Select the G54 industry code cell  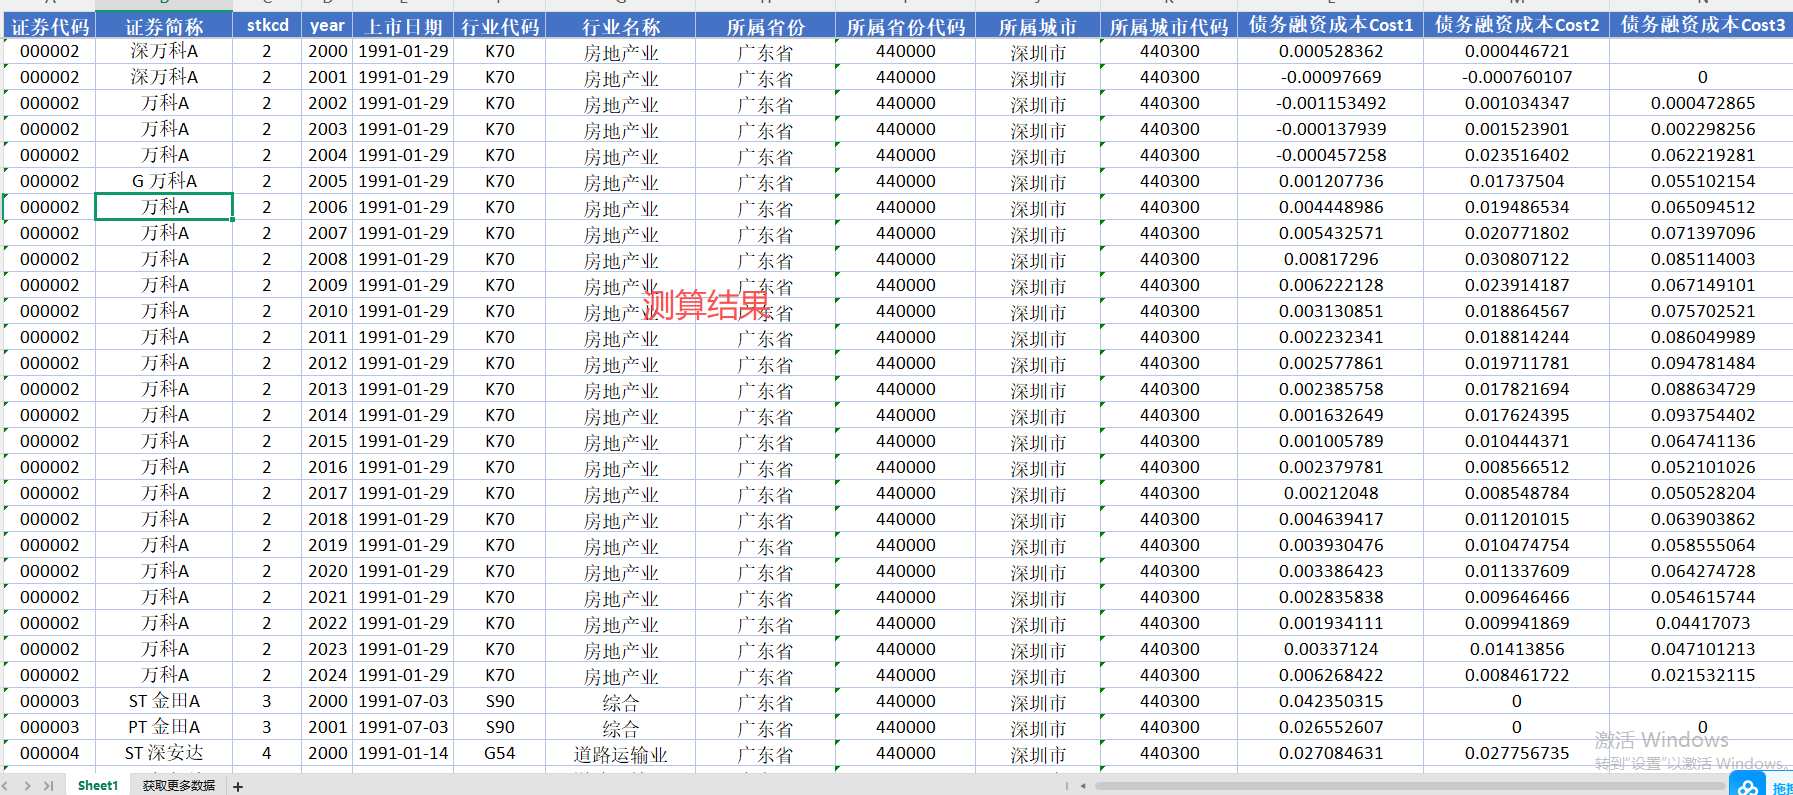499,753
